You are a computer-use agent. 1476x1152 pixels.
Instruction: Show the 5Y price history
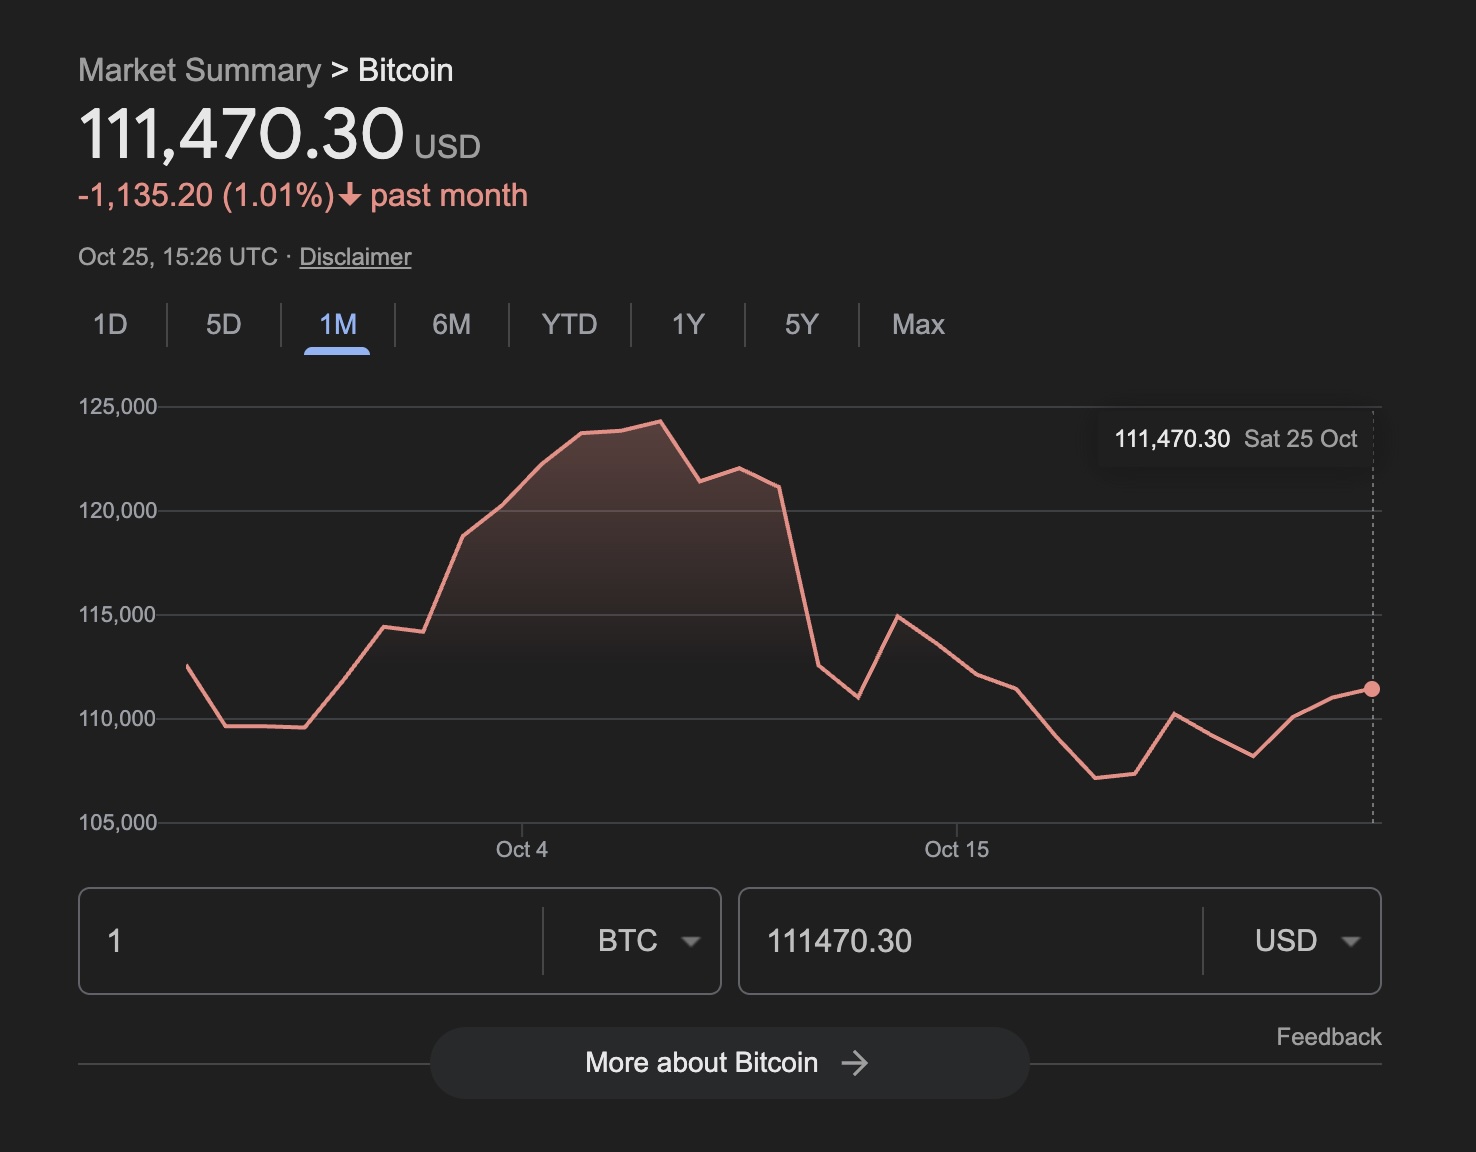pyautogui.click(x=802, y=324)
